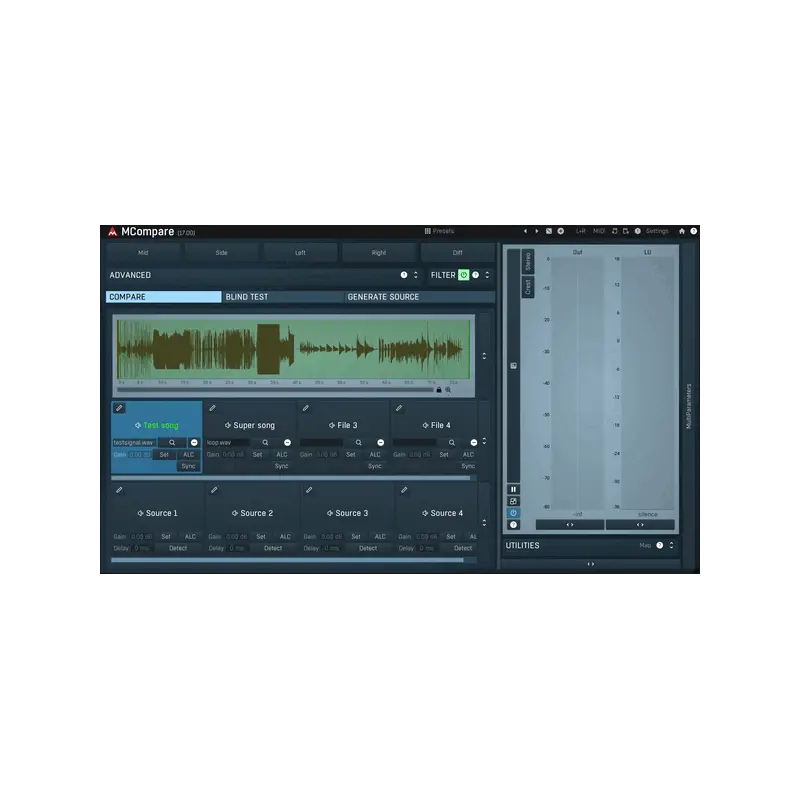800x800 pixels.
Task: Open help for the Filter section
Action: [476, 275]
